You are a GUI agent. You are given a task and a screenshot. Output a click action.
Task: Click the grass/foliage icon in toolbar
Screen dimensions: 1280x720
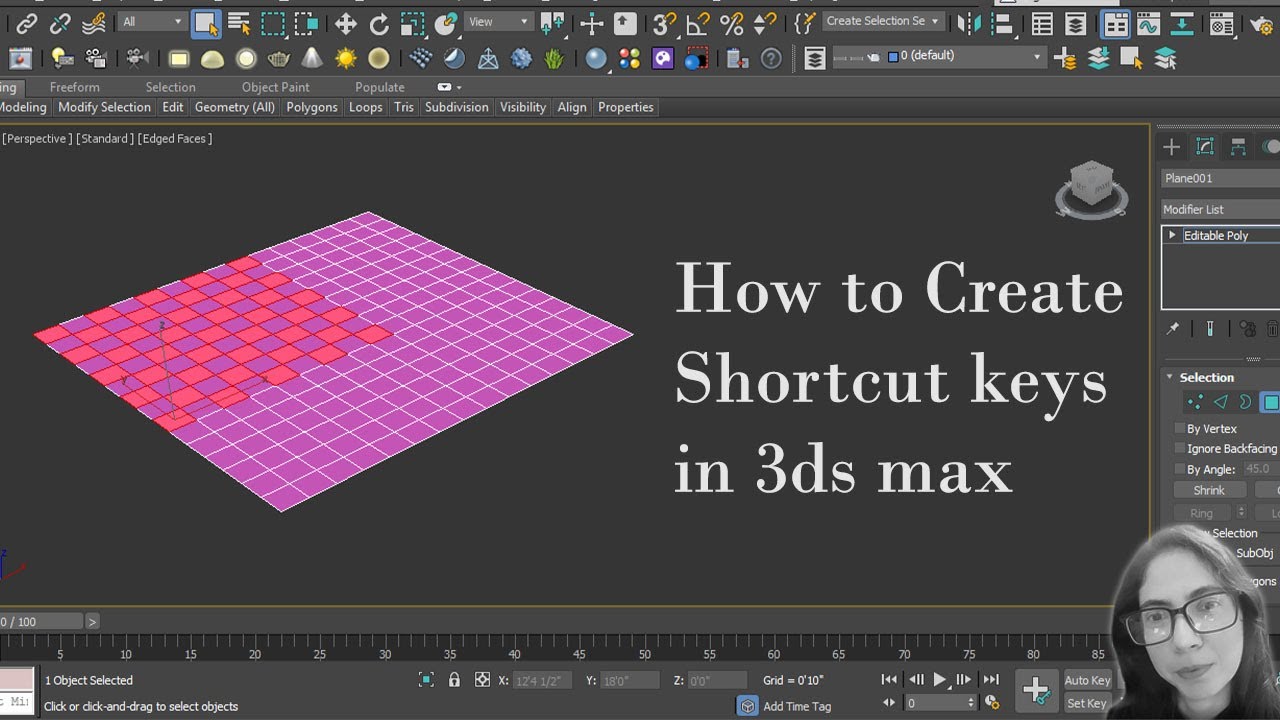click(x=554, y=59)
